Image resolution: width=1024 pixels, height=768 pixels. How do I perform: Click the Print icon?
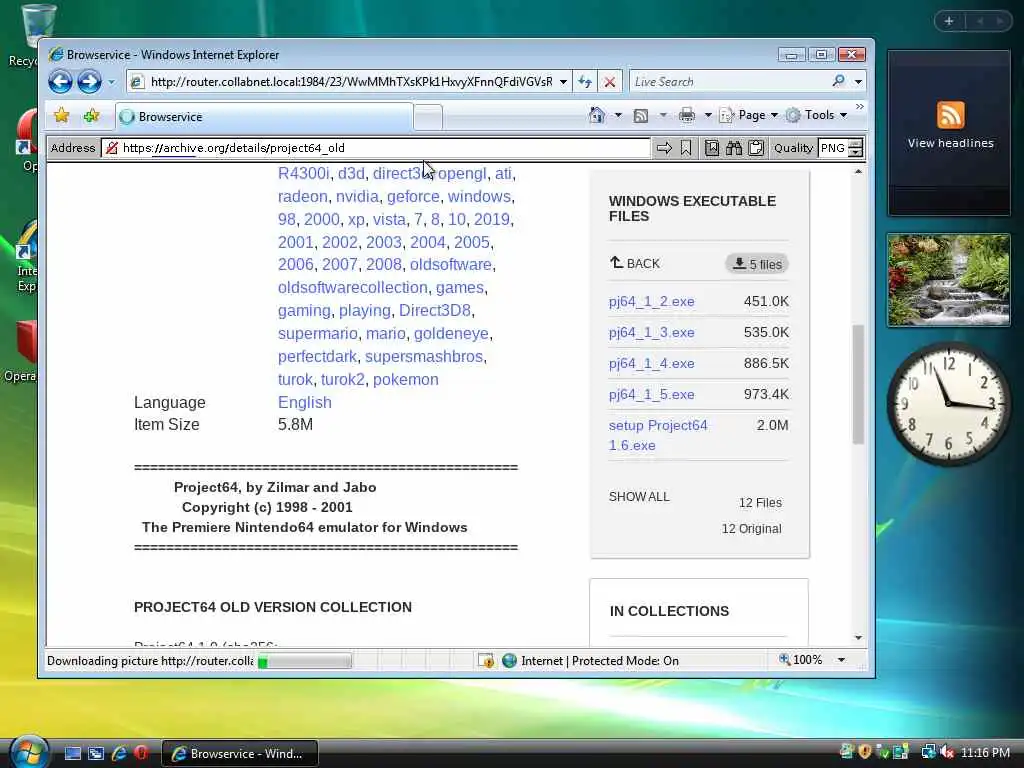pos(687,116)
